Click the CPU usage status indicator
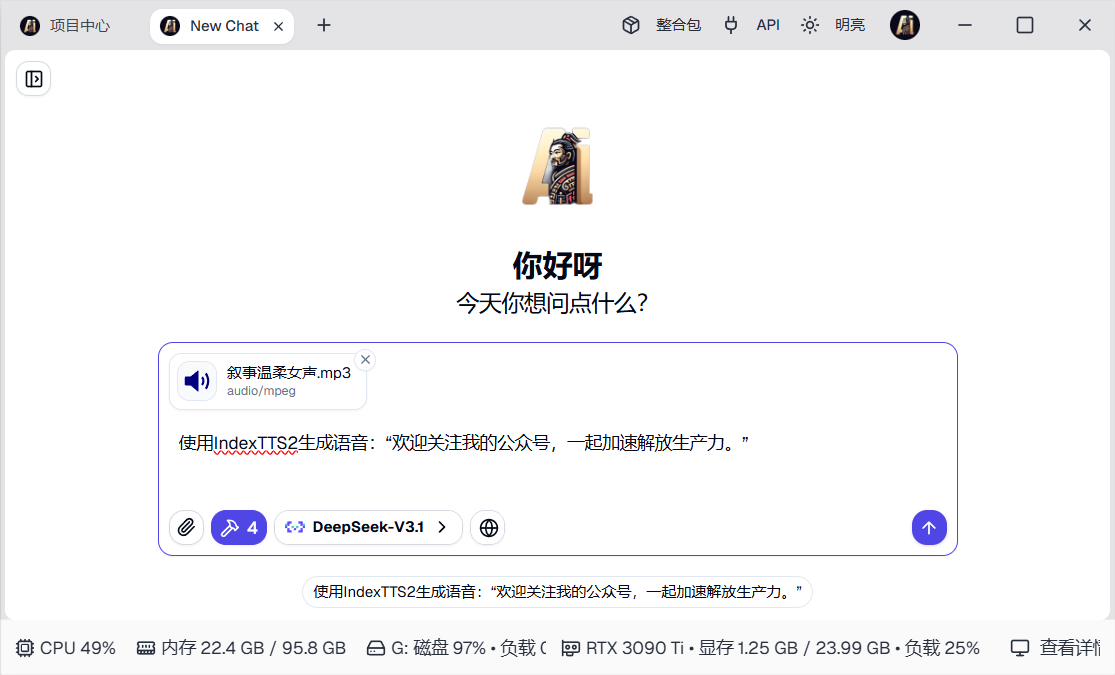The width and height of the screenshot is (1115, 675). click(66, 648)
